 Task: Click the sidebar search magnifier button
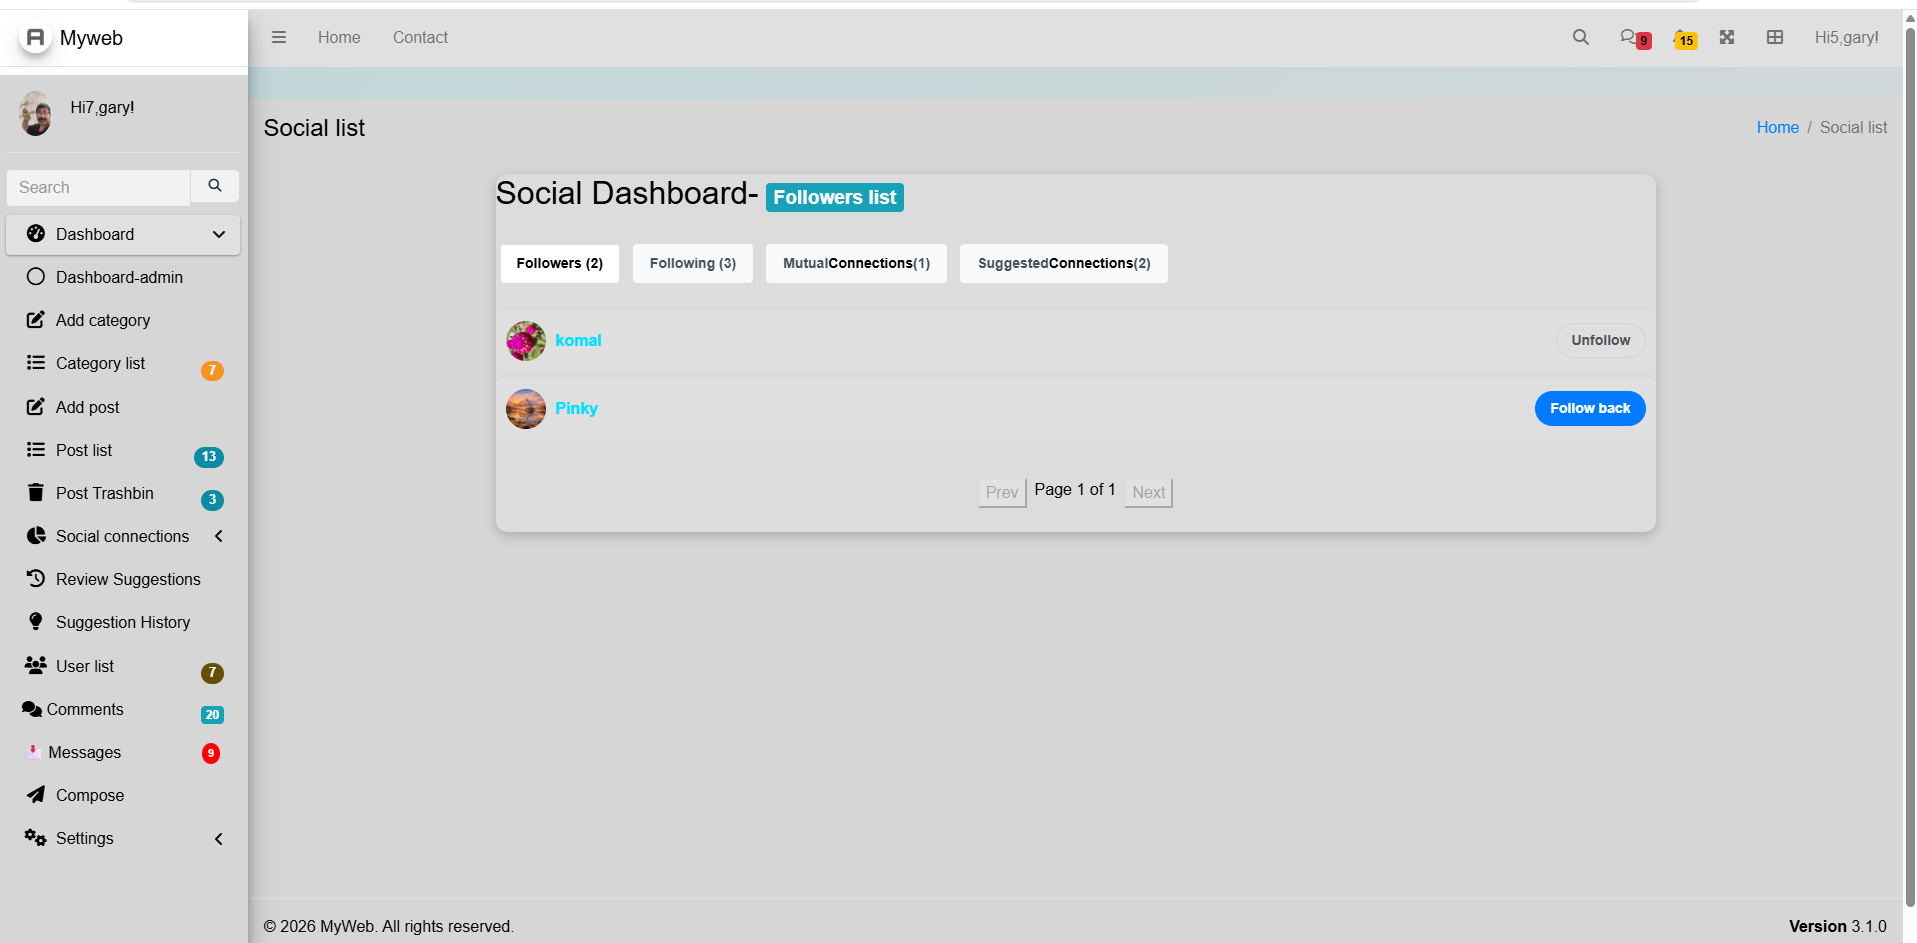click(215, 186)
